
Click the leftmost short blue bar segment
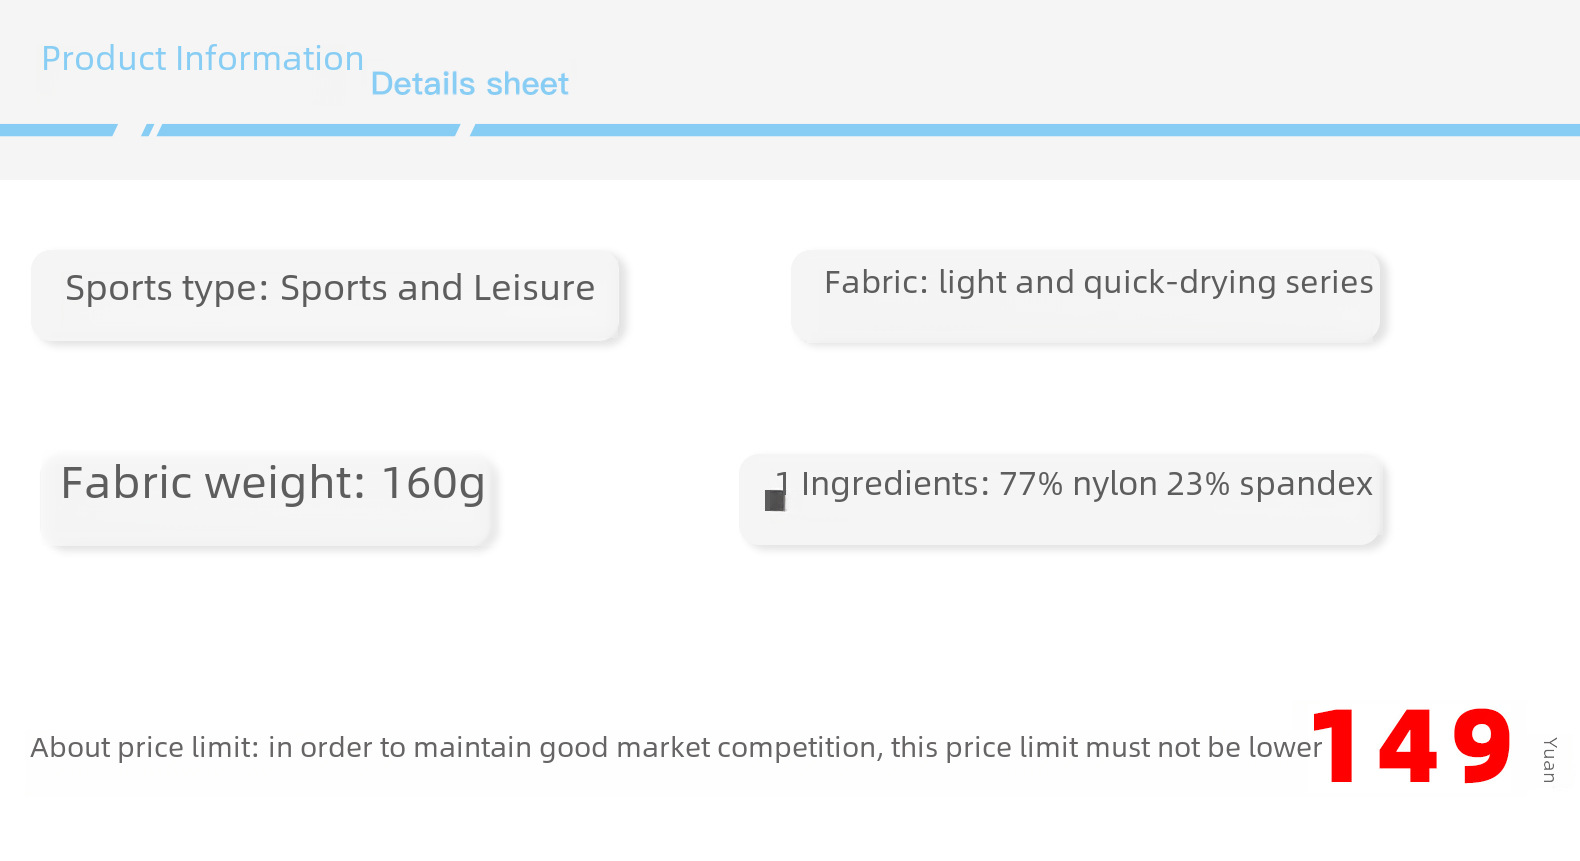coord(56,130)
